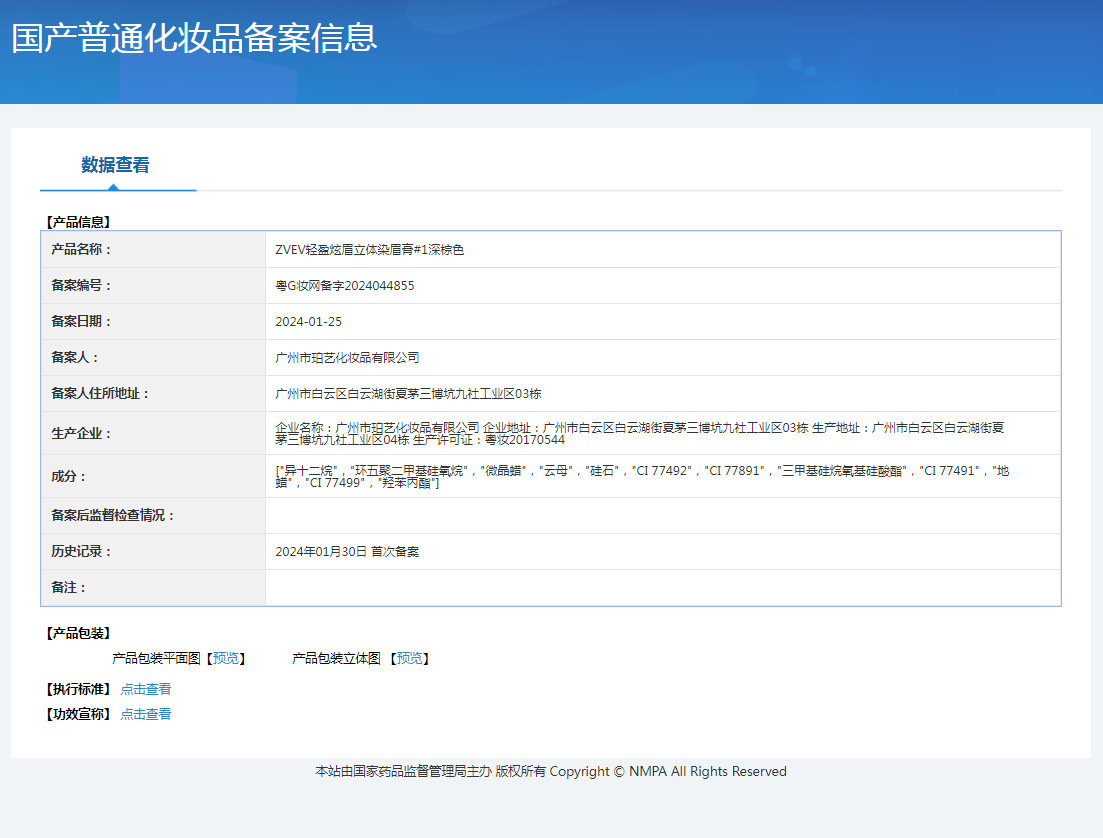Click the 生产企业： row label

click(81, 433)
